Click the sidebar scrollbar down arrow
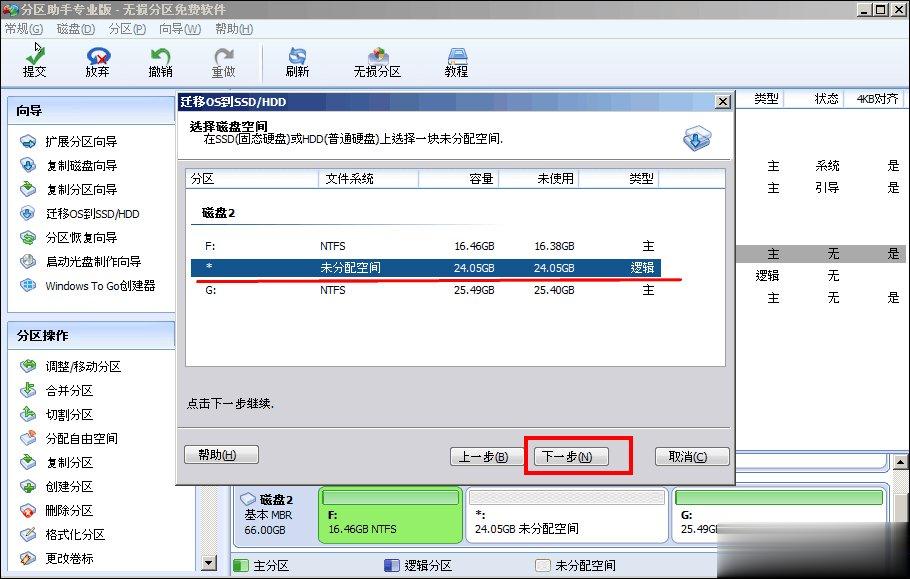 208,562
